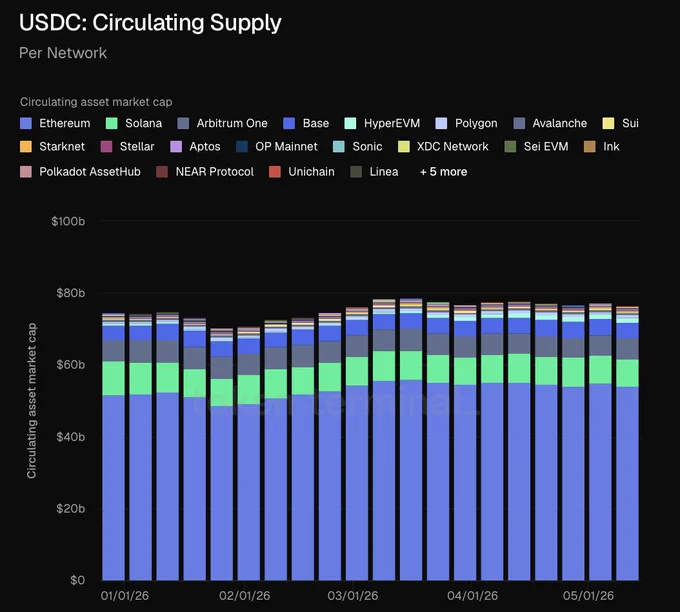Viewport: 680px width, 612px height.
Task: Select the Stellar legend icon
Action: click(106, 147)
